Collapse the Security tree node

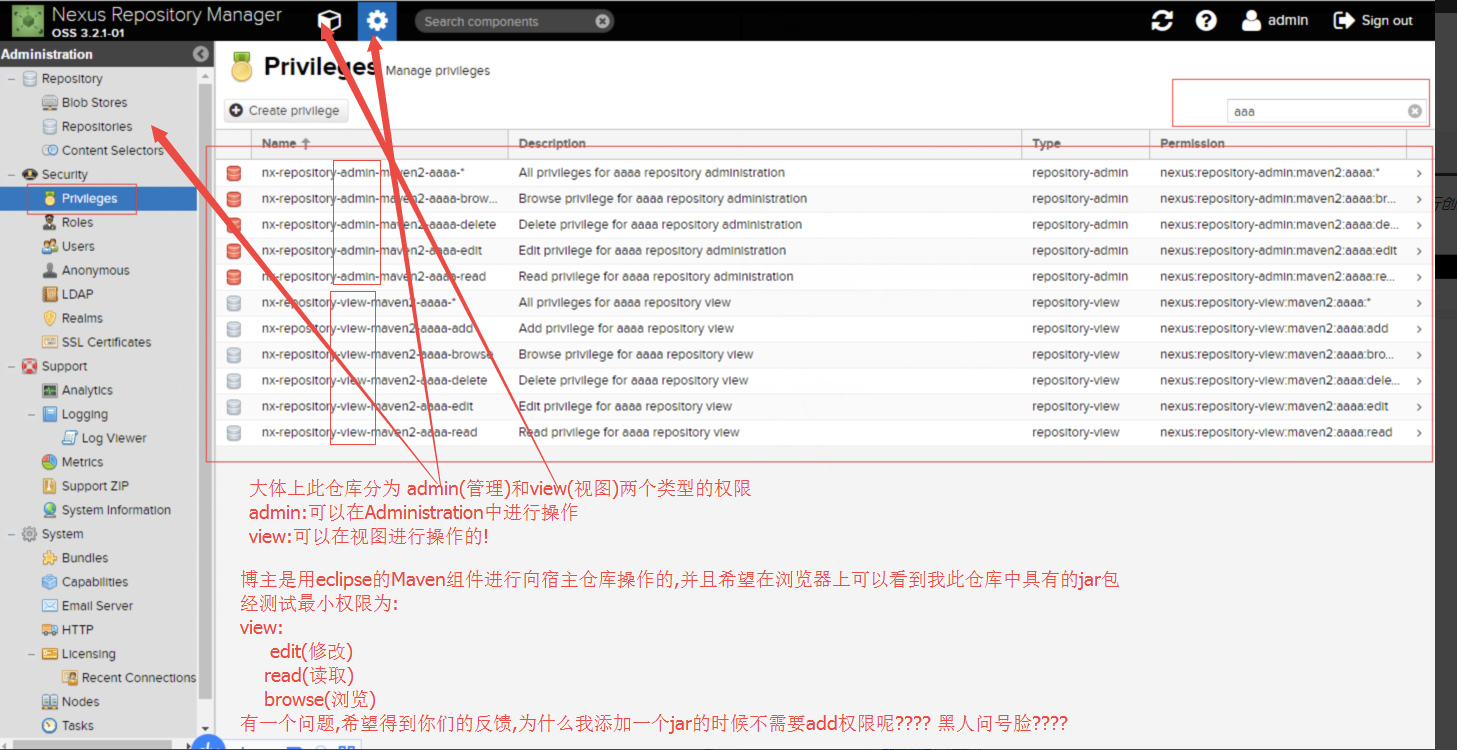pos(11,174)
